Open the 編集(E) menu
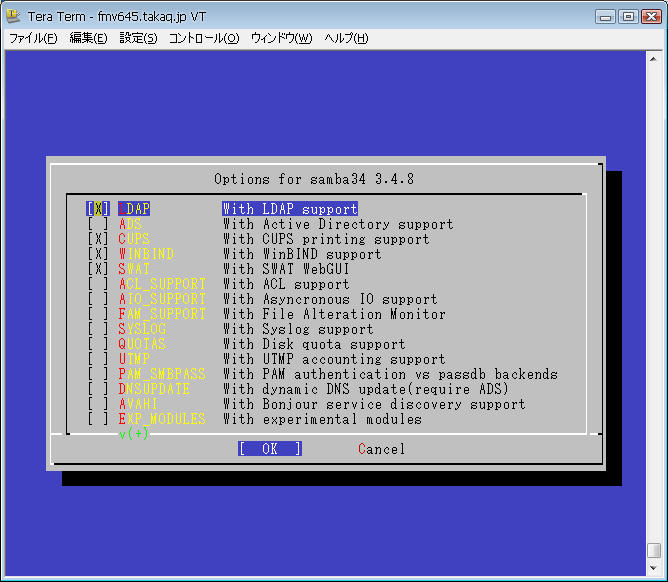Image resolution: width=668 pixels, height=582 pixels. tap(88, 38)
